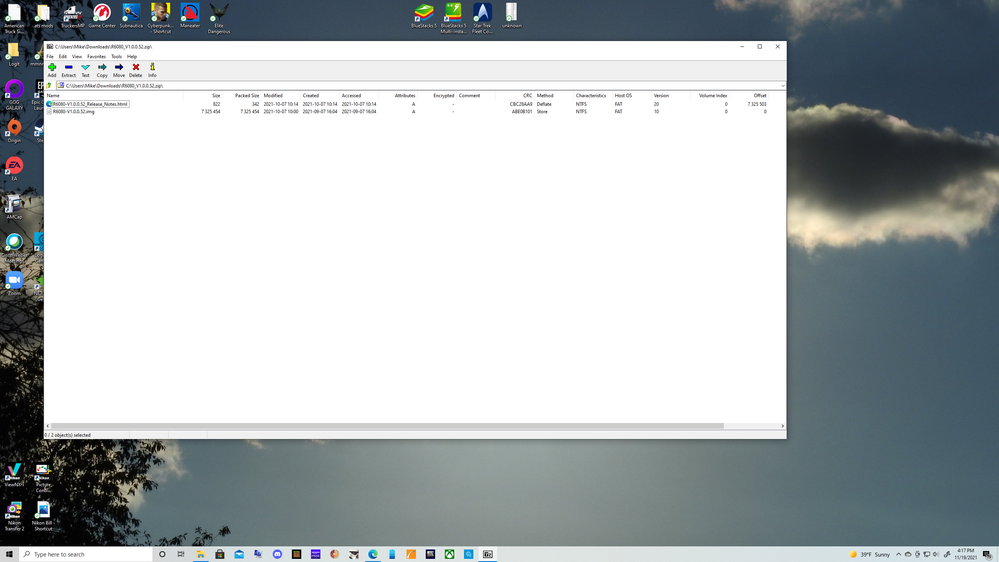Sort by the Modified column header
Viewport: 999px width, 562px height.
pos(273,96)
